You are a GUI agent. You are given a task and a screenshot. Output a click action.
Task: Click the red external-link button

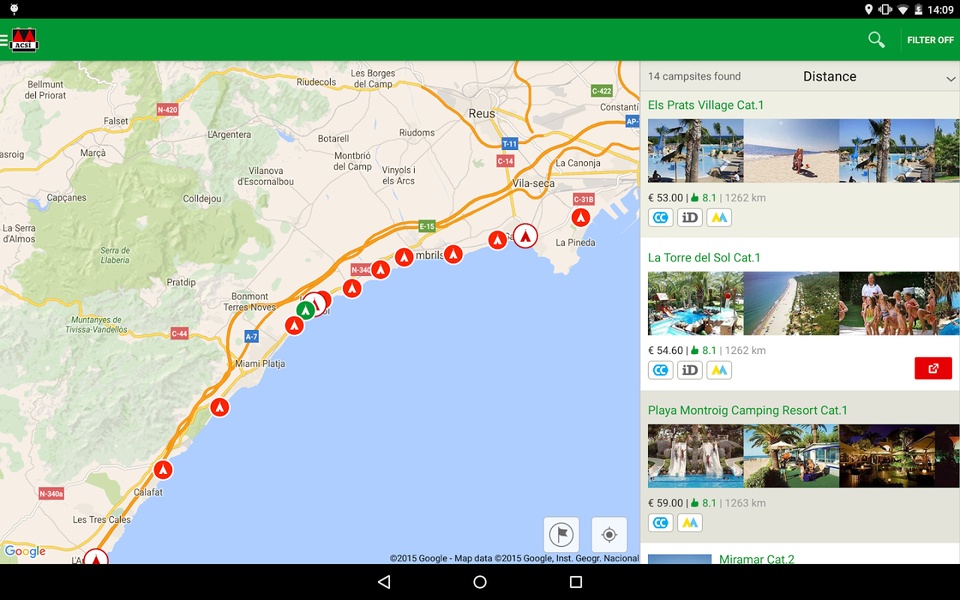click(x=932, y=368)
